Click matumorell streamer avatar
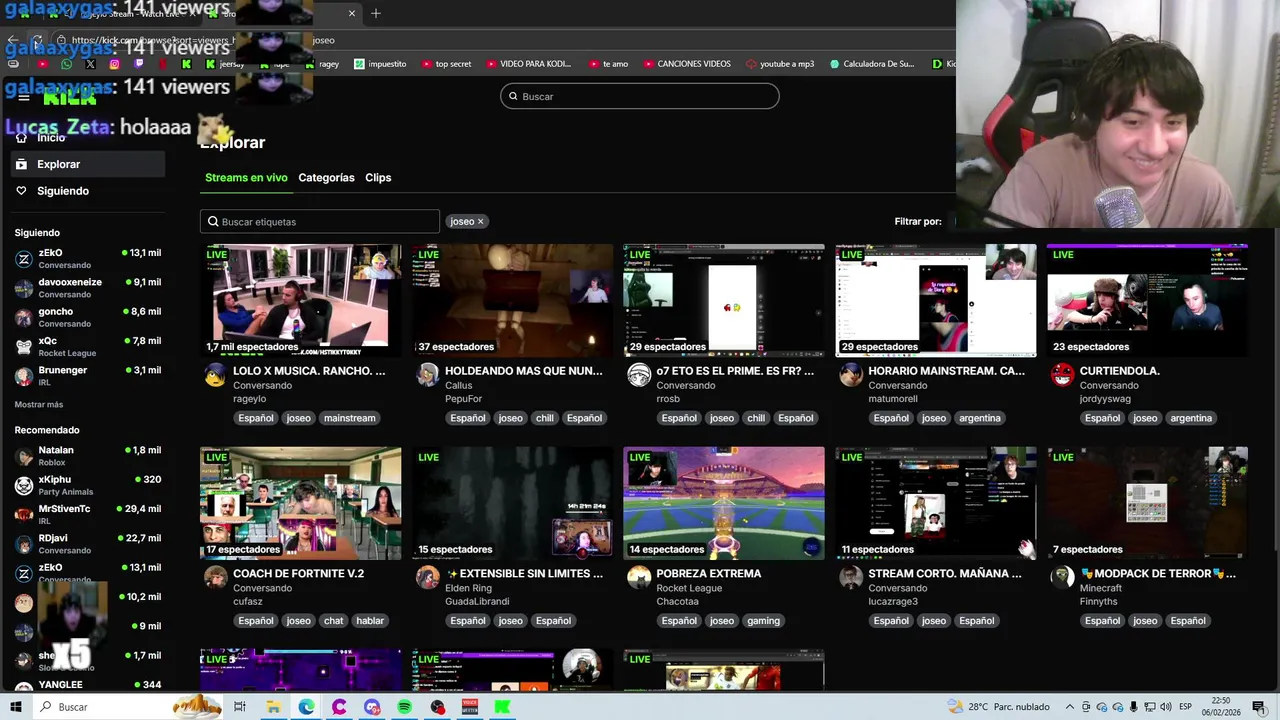 (x=851, y=375)
